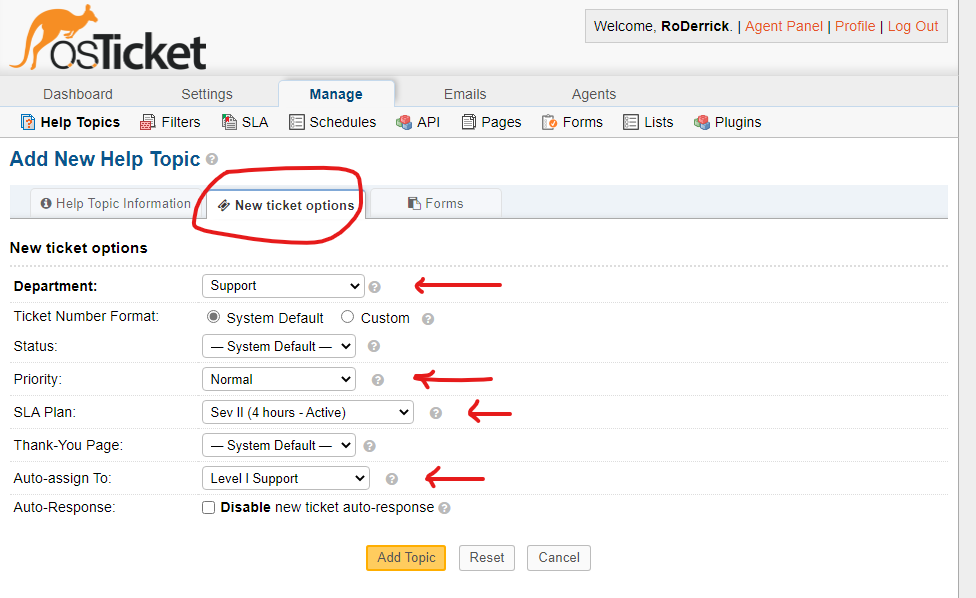
Task: Click the Forms icon in submenu
Action: point(549,122)
